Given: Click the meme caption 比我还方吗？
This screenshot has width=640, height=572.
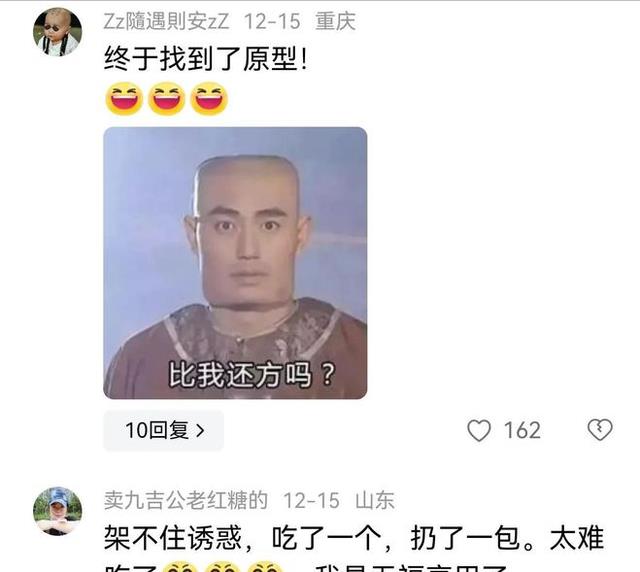Looking at the screenshot, I should point(252,374).
